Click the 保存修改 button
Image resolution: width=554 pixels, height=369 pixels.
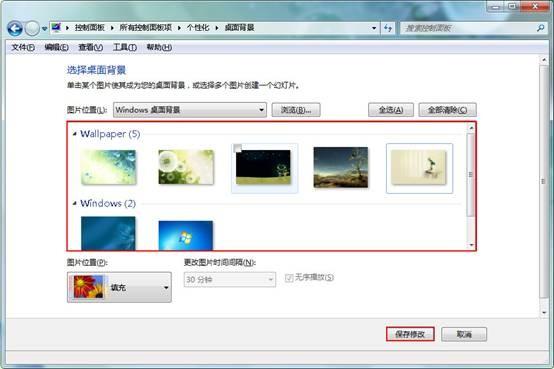point(410,334)
